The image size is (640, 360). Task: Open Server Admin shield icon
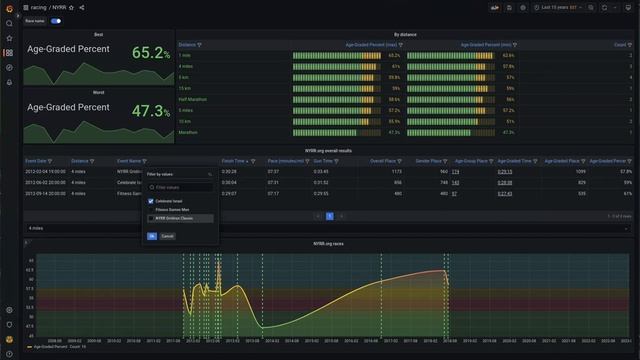[x=9, y=324]
